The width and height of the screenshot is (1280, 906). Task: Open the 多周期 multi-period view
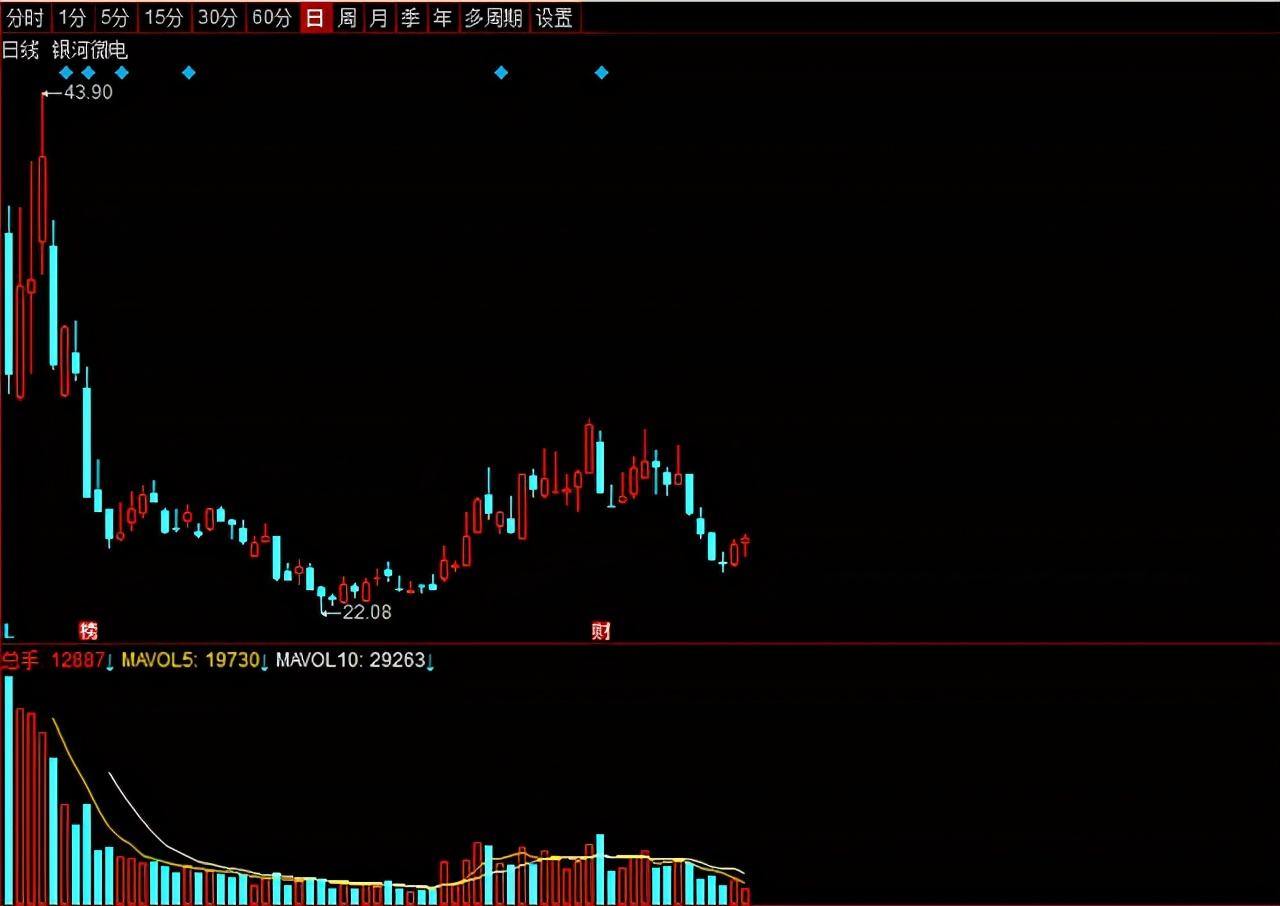coord(494,17)
